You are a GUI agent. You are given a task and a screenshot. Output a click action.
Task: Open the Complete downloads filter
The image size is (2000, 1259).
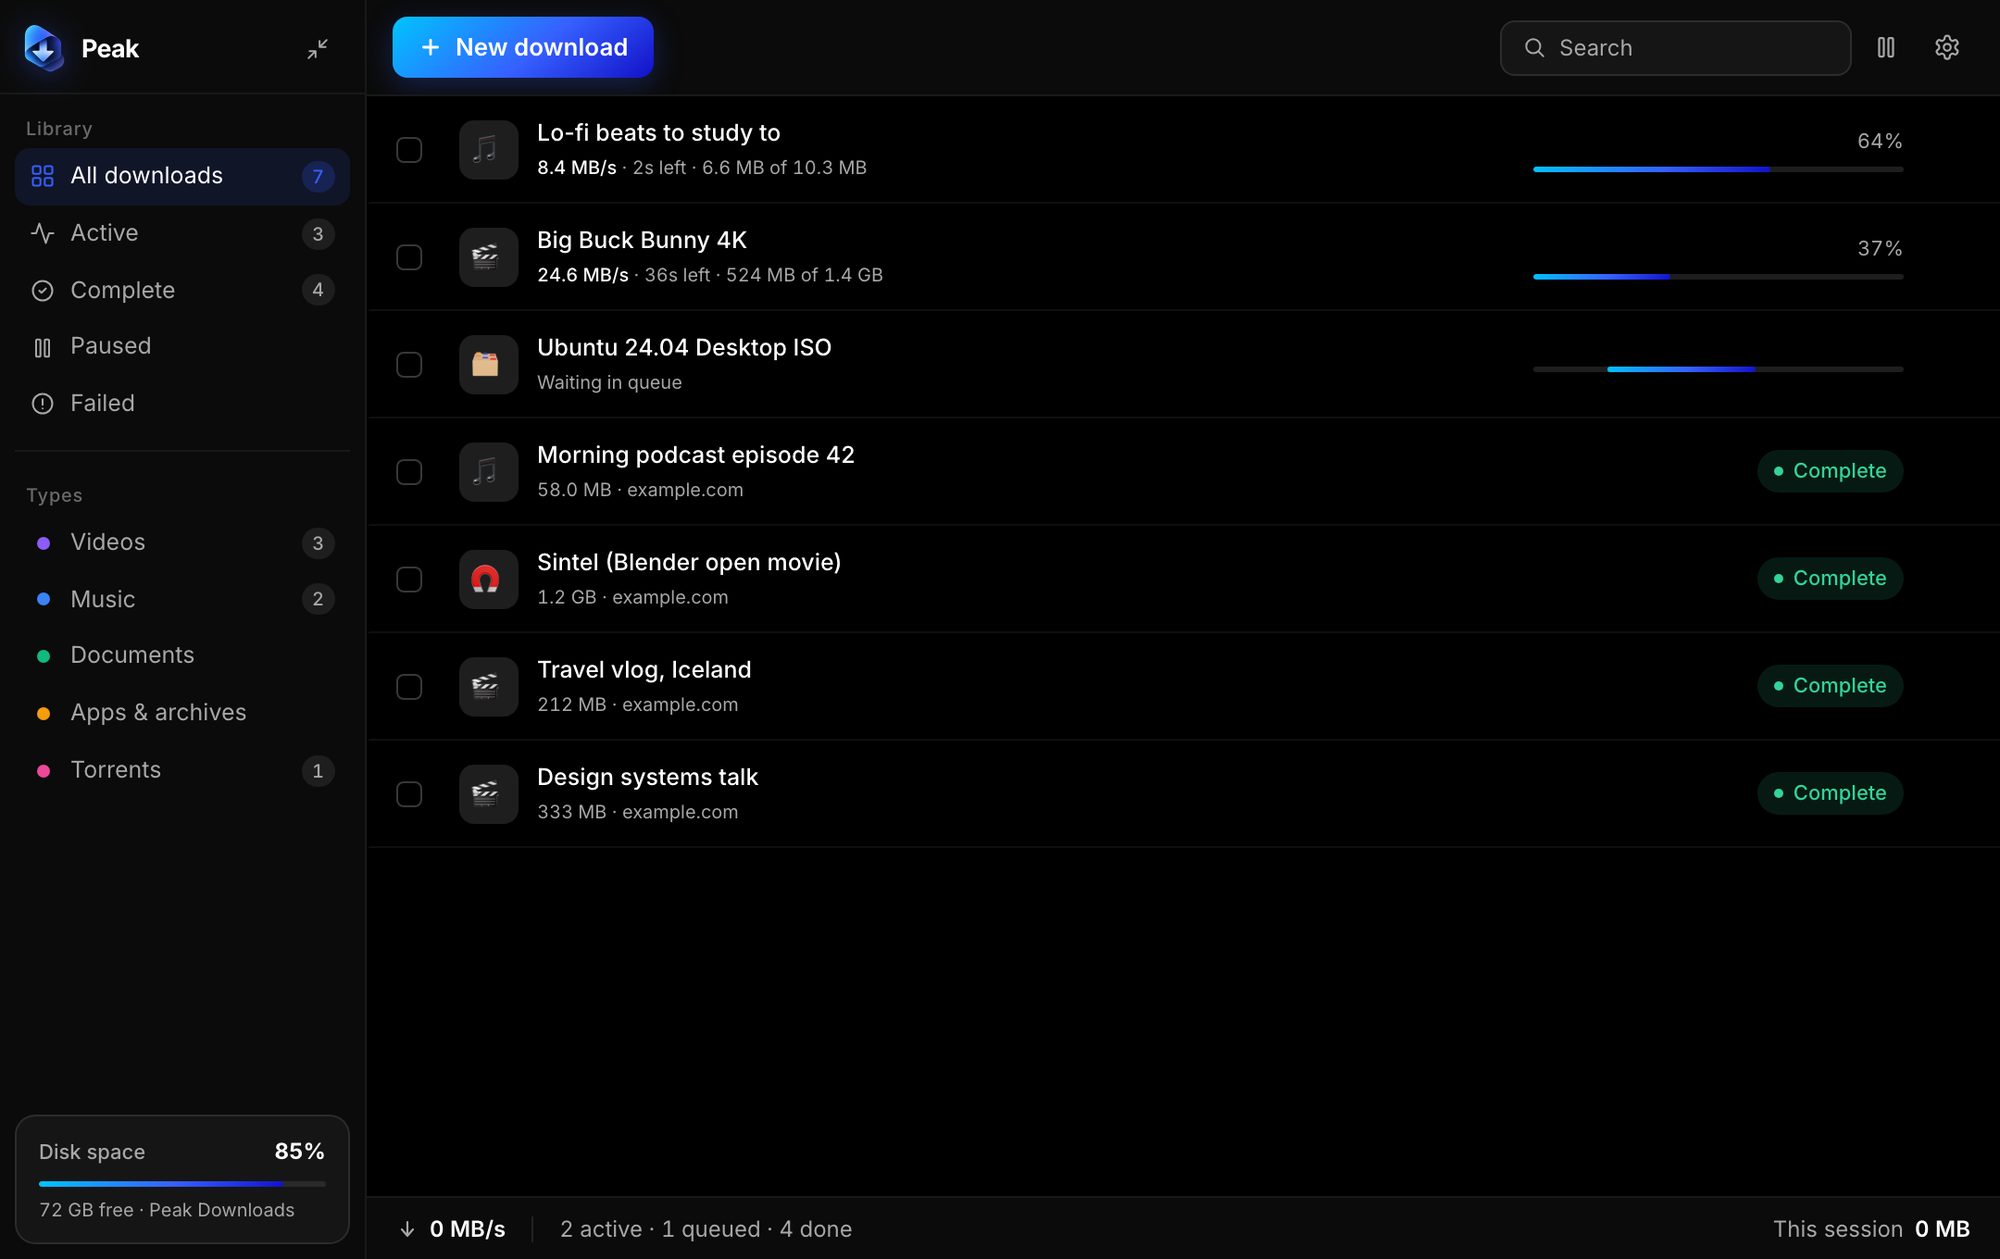click(x=182, y=290)
